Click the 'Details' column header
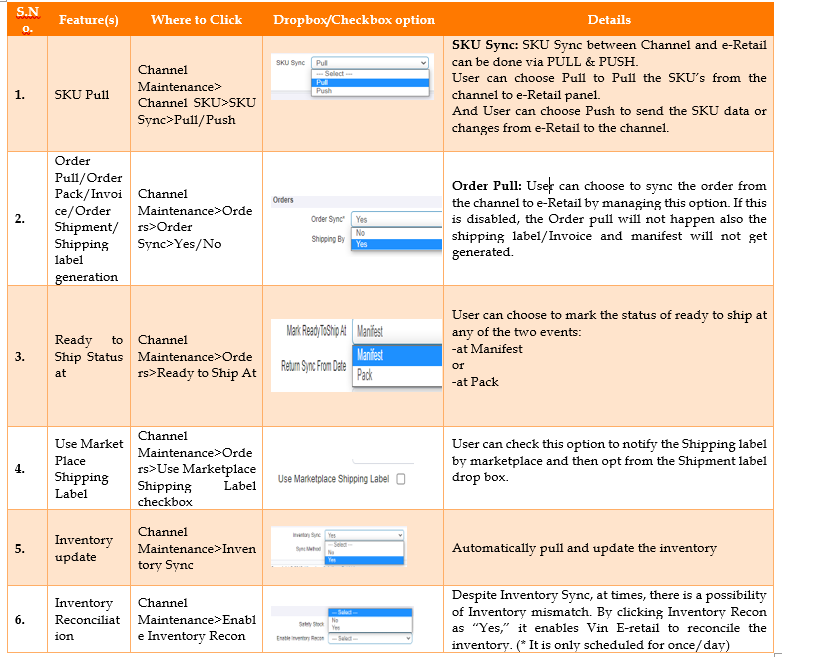 point(609,20)
